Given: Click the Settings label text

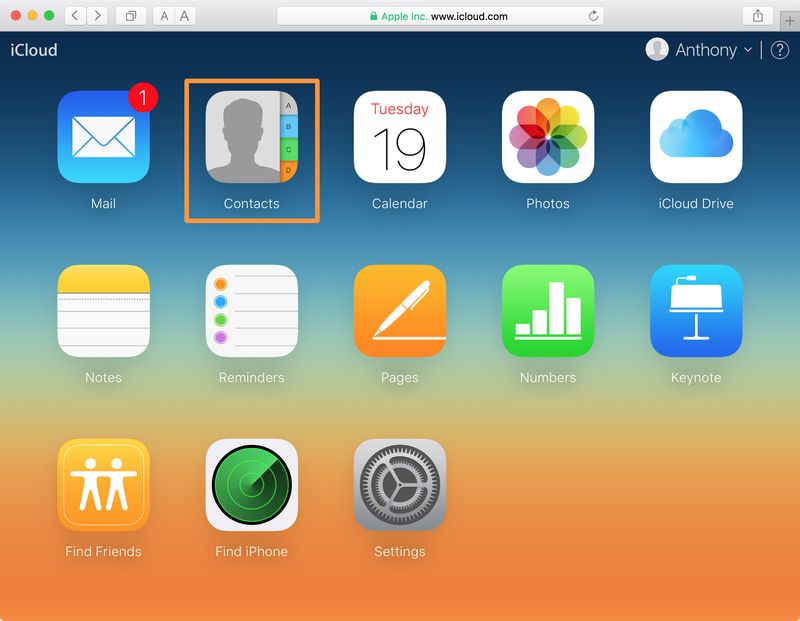Looking at the screenshot, I should tap(399, 552).
